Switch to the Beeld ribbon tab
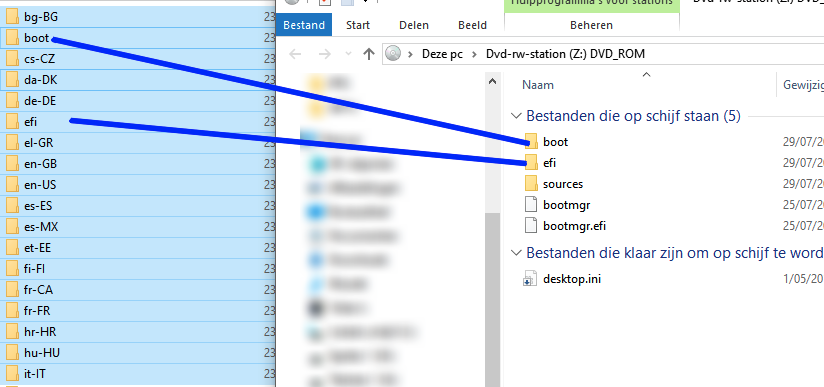 pyautogui.click(x=472, y=25)
